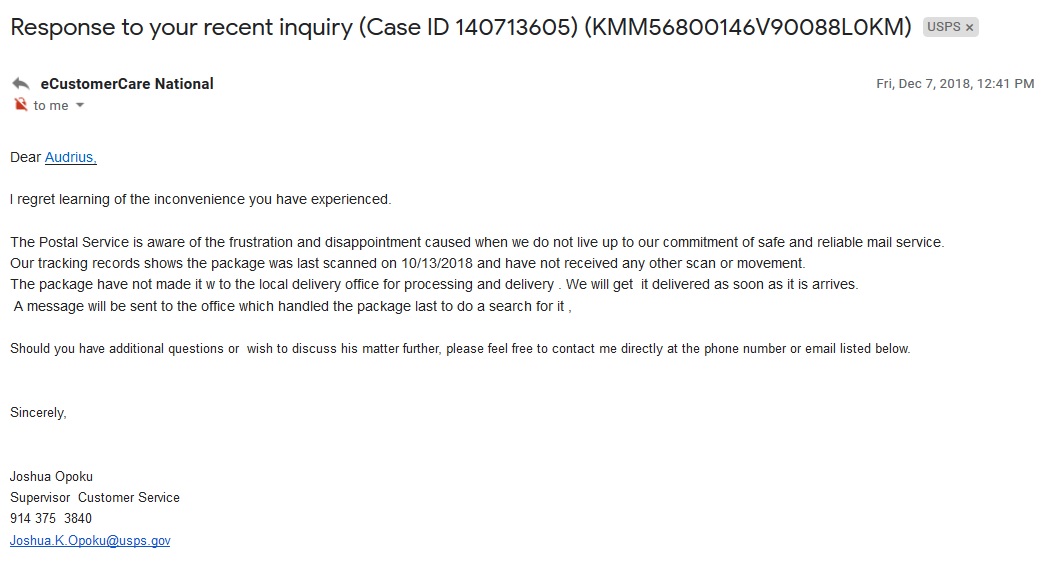Expand recipient details arrow beside "to me"
Image resolution: width=1054 pixels, height=582 pixels.
point(80,106)
